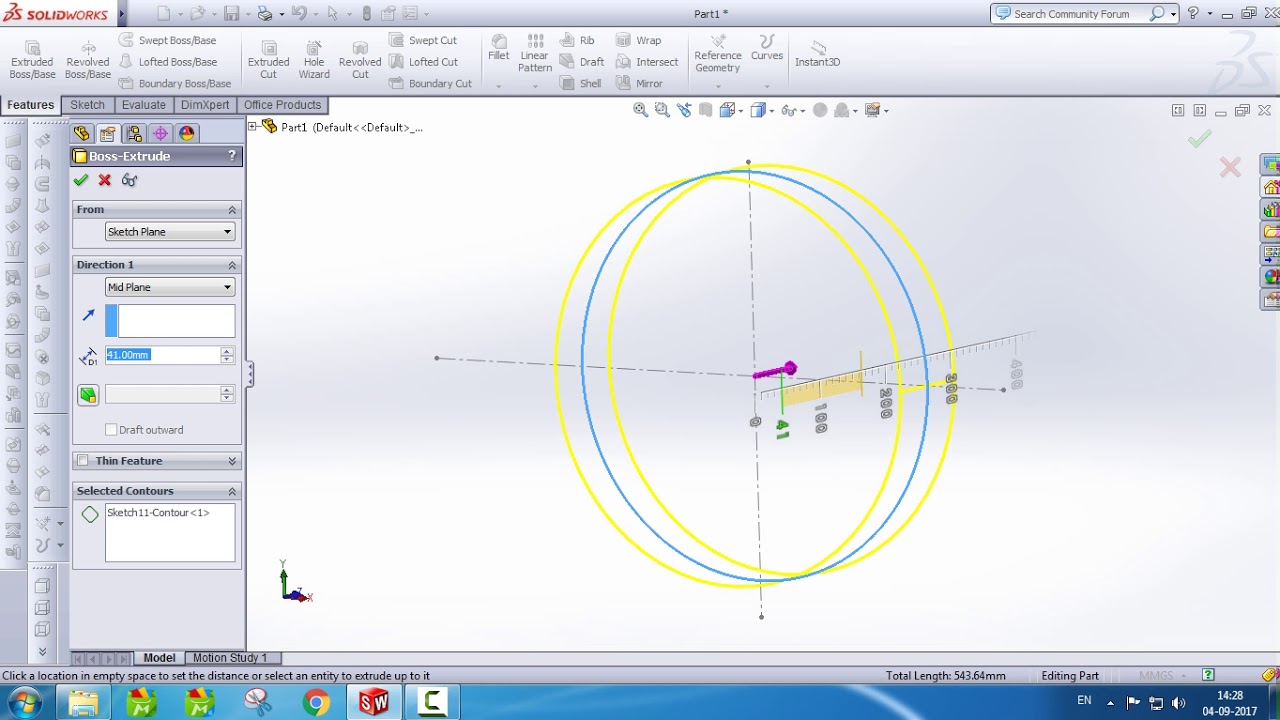Click the Reference Geometry tool

pos(718,53)
